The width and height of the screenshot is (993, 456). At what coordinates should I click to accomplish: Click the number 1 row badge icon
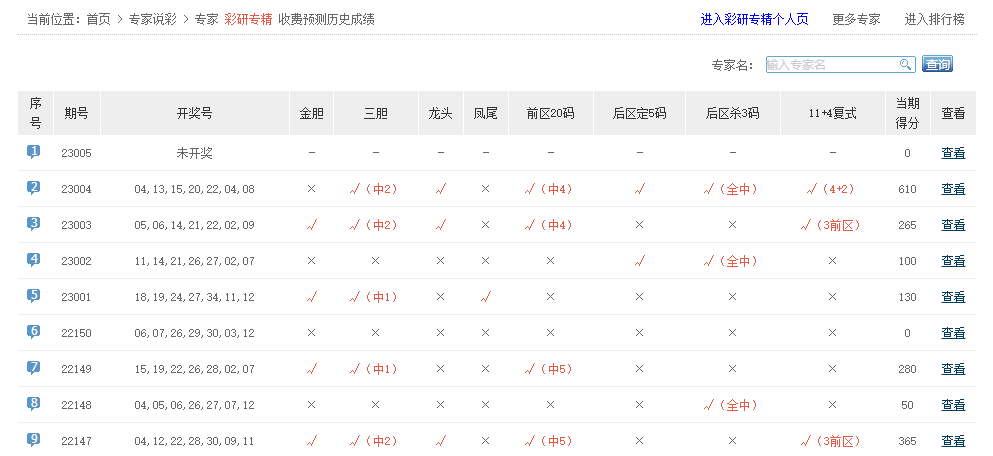[x=34, y=152]
